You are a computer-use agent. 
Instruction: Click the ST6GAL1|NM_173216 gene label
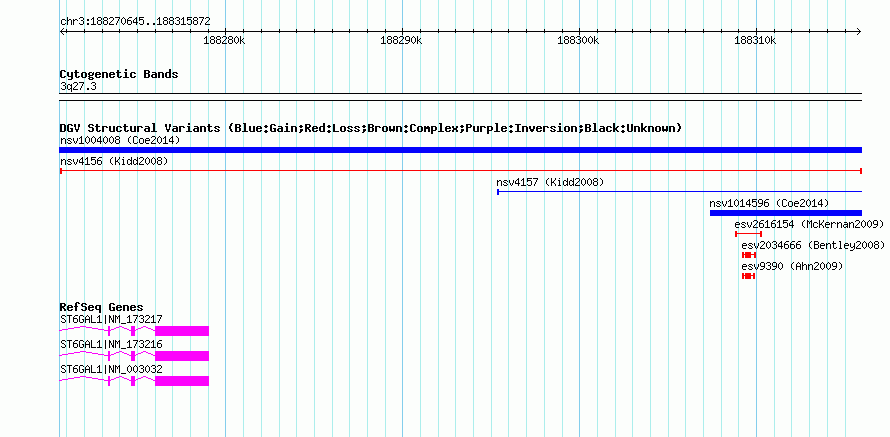tap(111, 344)
